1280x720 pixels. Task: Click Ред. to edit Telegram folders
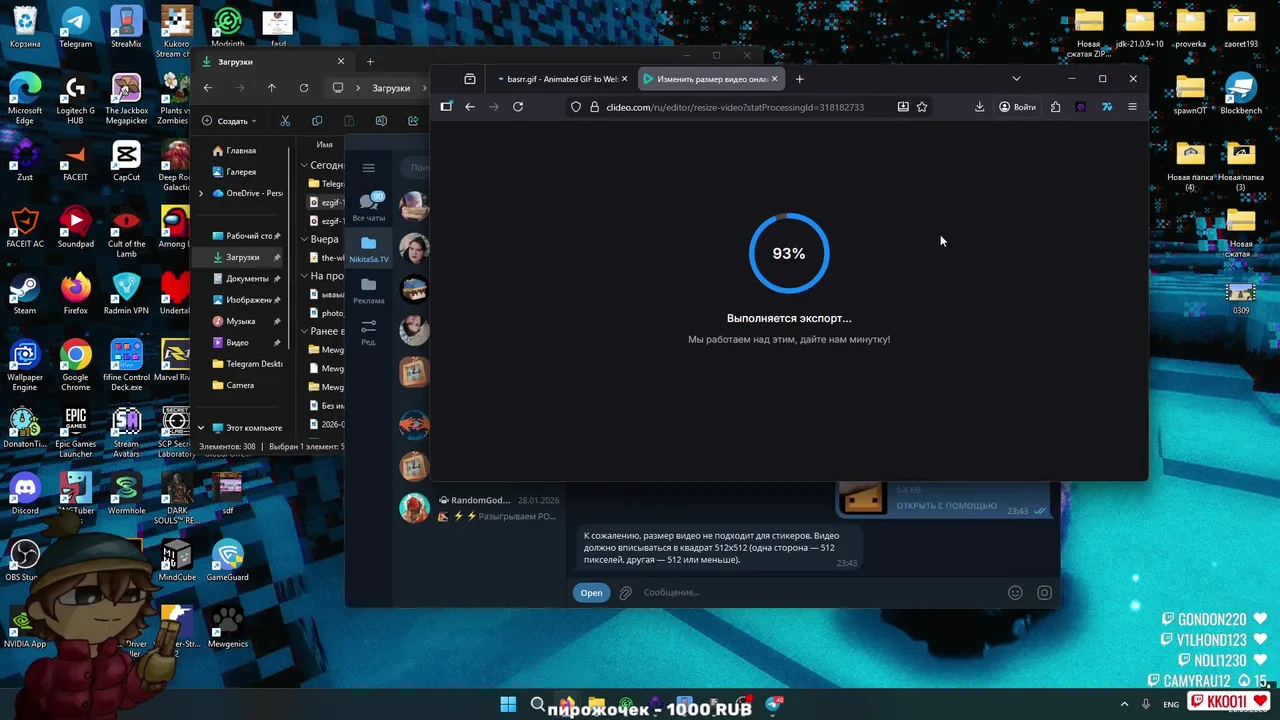click(368, 332)
